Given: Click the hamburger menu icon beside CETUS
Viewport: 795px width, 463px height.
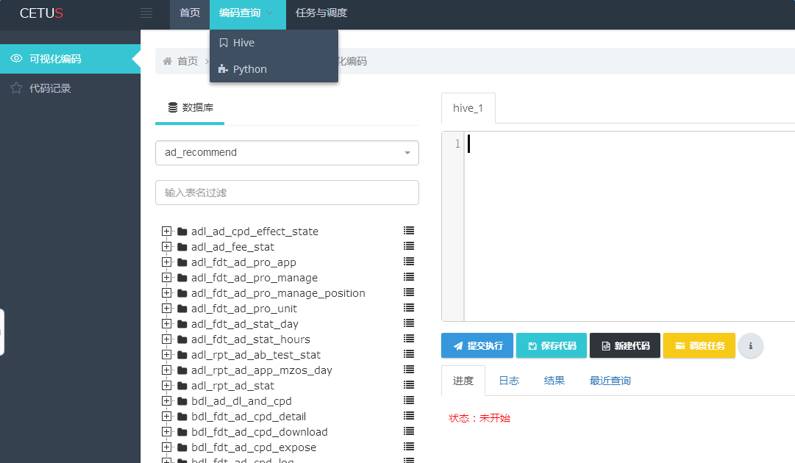Looking at the screenshot, I should point(146,13).
